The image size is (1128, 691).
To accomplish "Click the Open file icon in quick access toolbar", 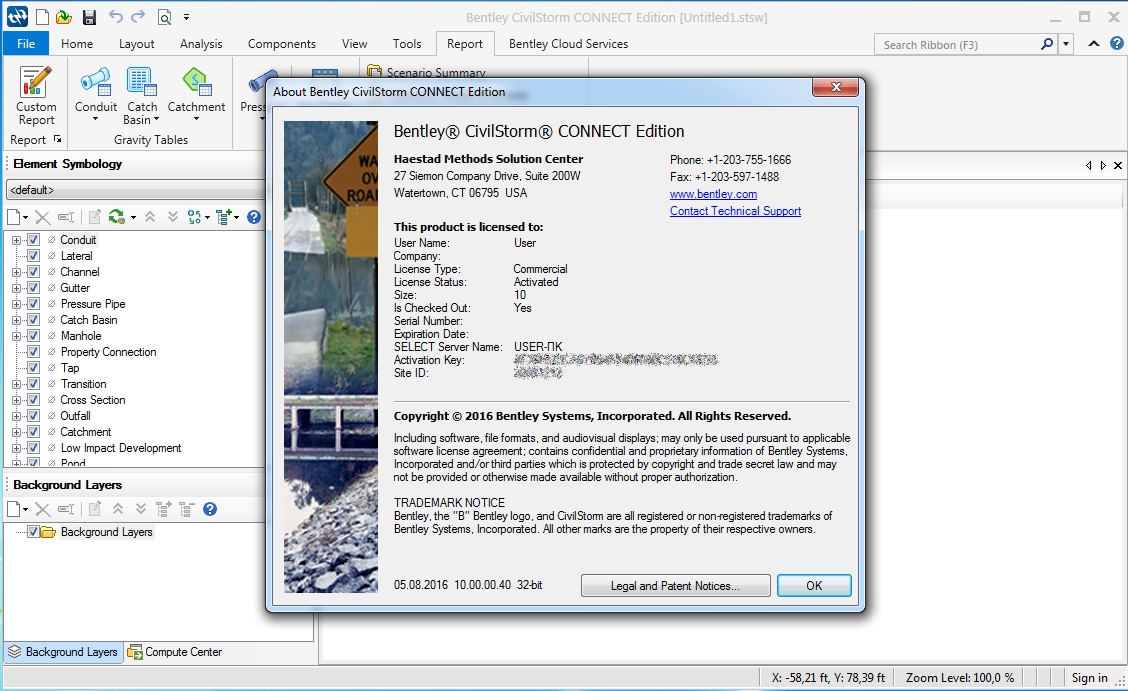I will click(x=64, y=17).
